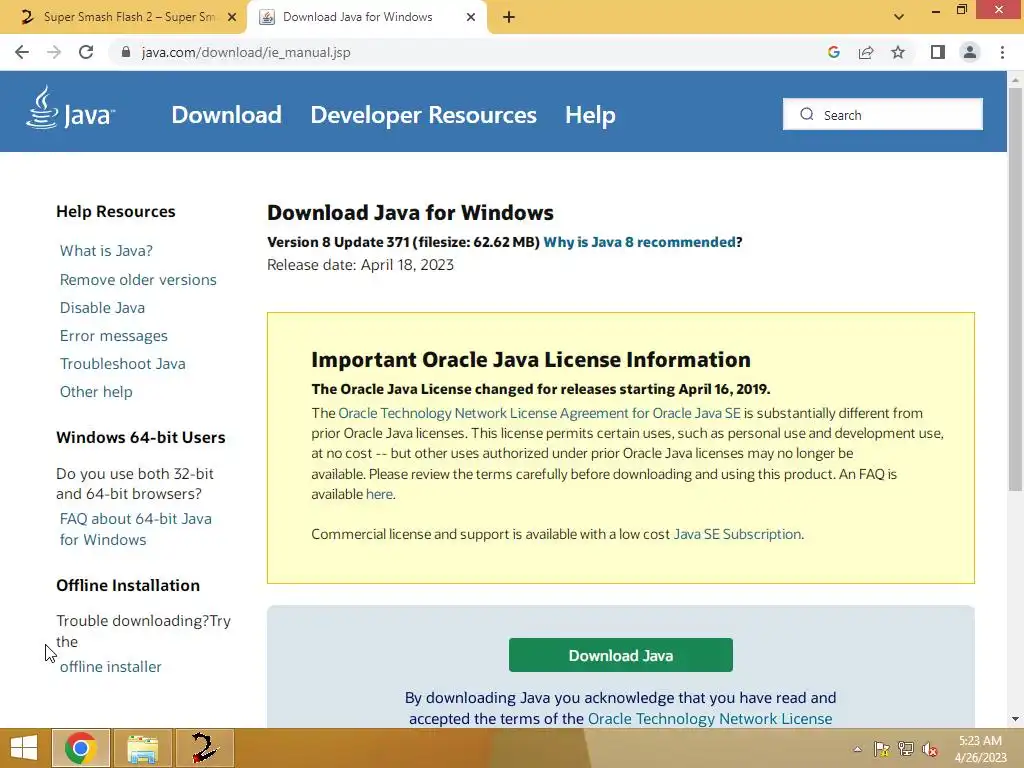Click the FAQ 'here' link
The width and height of the screenshot is (1024, 768).
click(379, 494)
